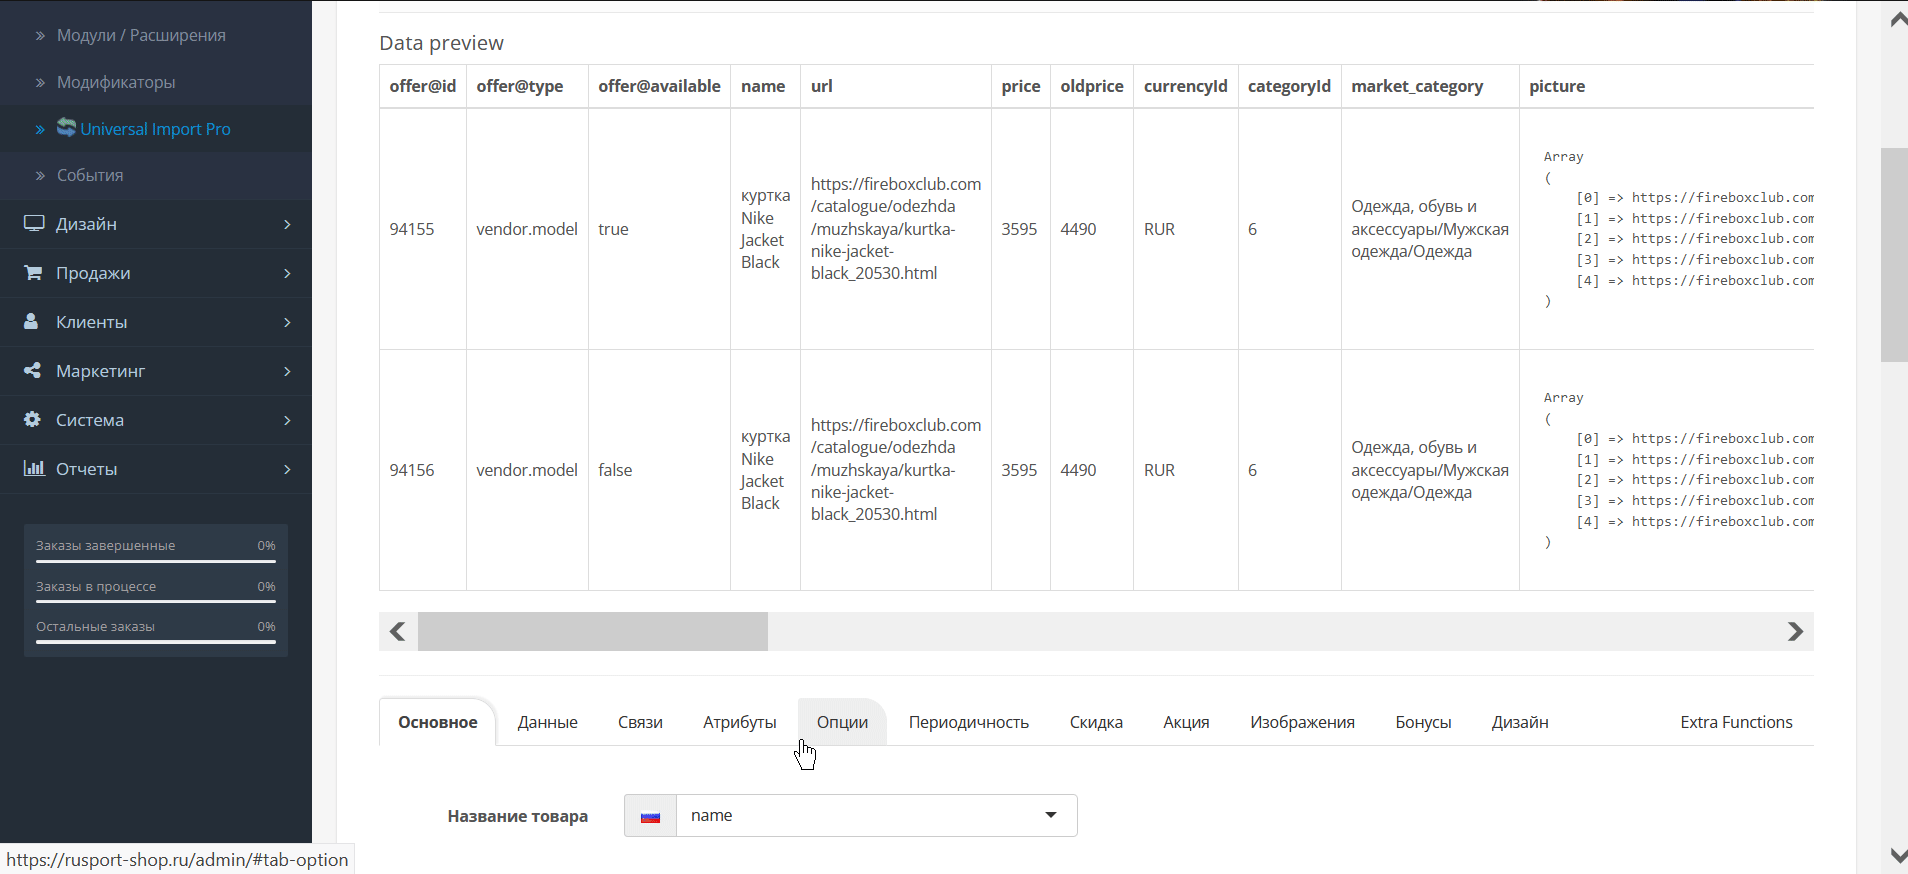Click the Russian flag language icon
Screen dimensions: 1908x874
(650, 816)
